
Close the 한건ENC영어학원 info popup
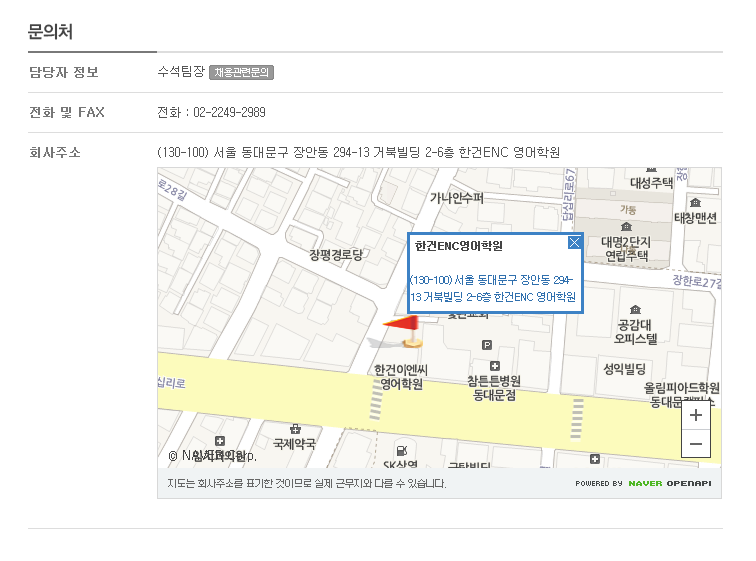click(574, 242)
